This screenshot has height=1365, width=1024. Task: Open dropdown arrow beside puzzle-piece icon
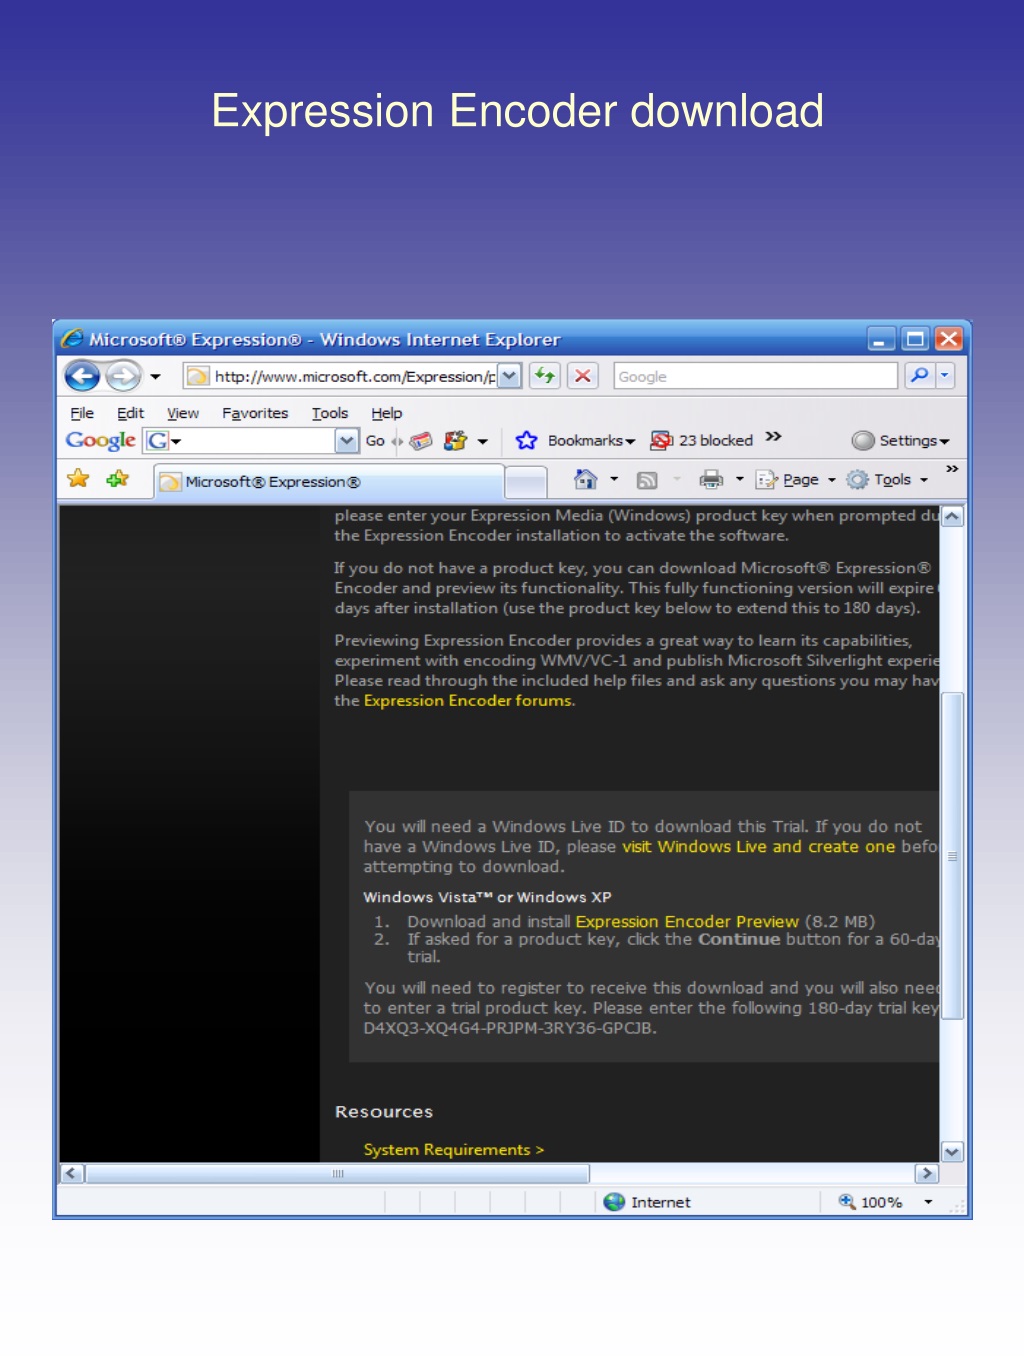(x=483, y=441)
